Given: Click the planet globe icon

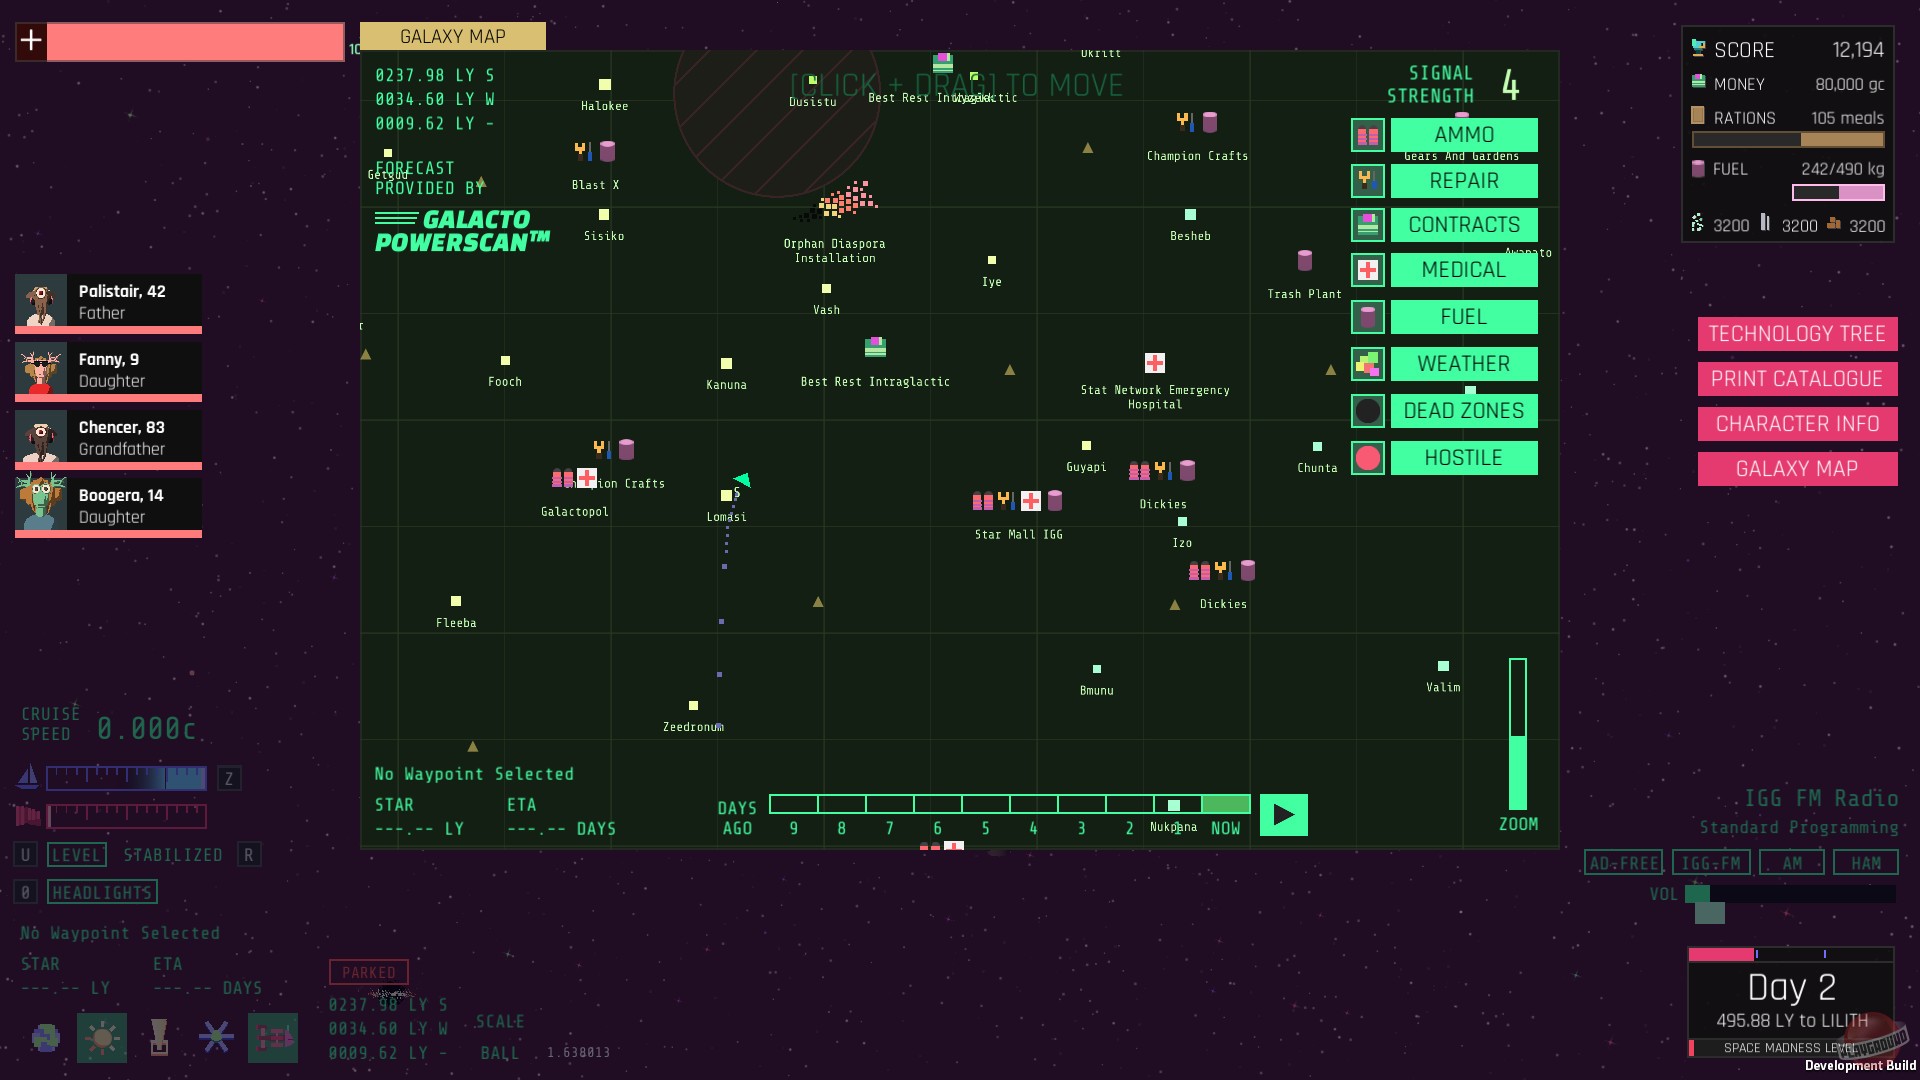Looking at the screenshot, I should tap(45, 1038).
